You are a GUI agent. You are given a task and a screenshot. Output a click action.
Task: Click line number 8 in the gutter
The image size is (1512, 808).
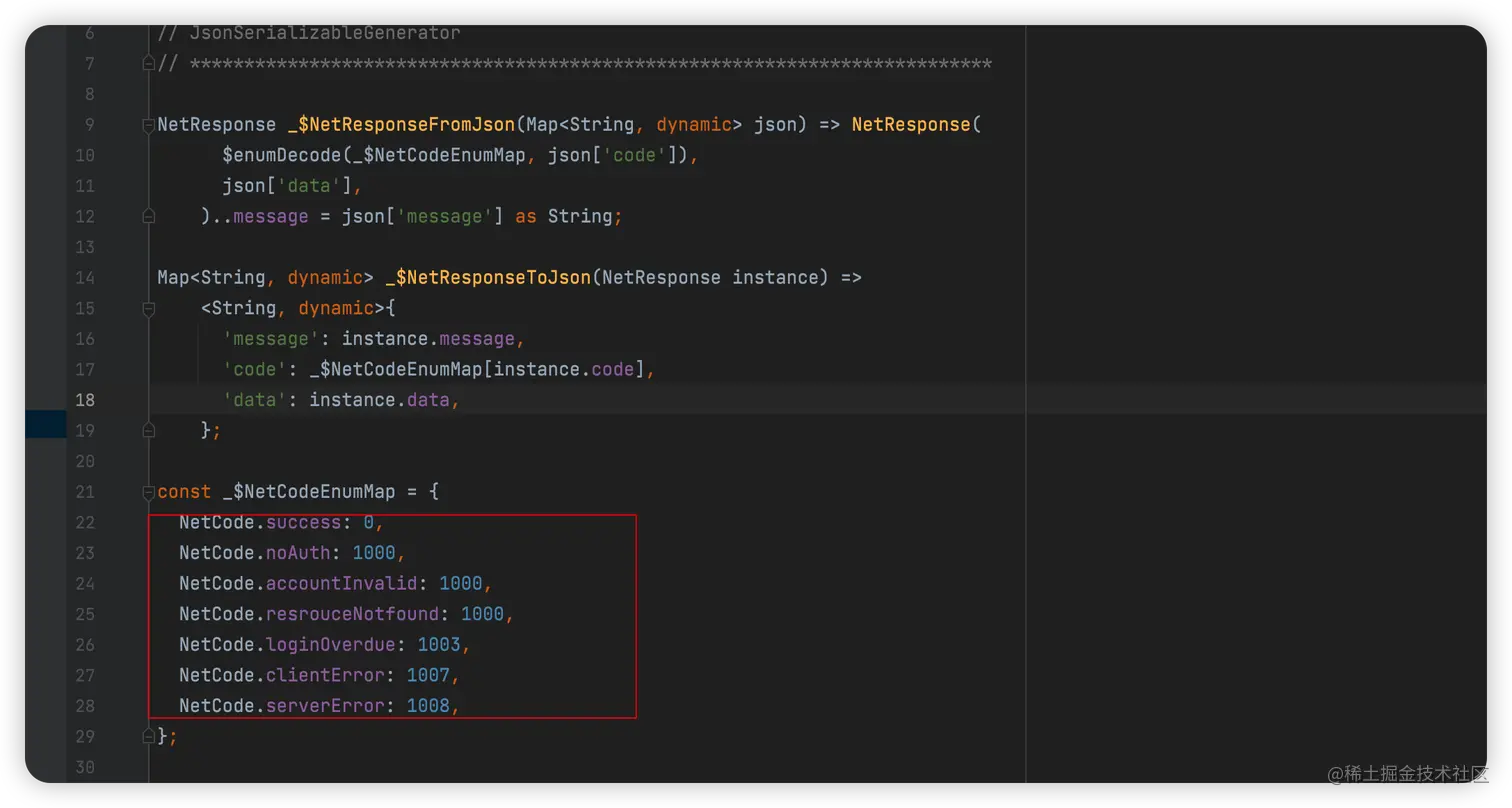[90, 94]
